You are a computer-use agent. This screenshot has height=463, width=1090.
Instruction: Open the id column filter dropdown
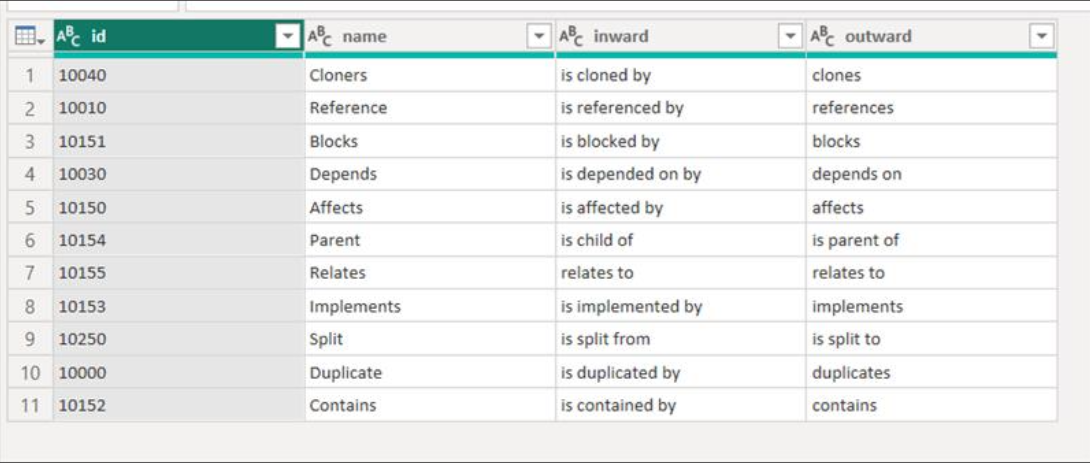click(x=287, y=37)
